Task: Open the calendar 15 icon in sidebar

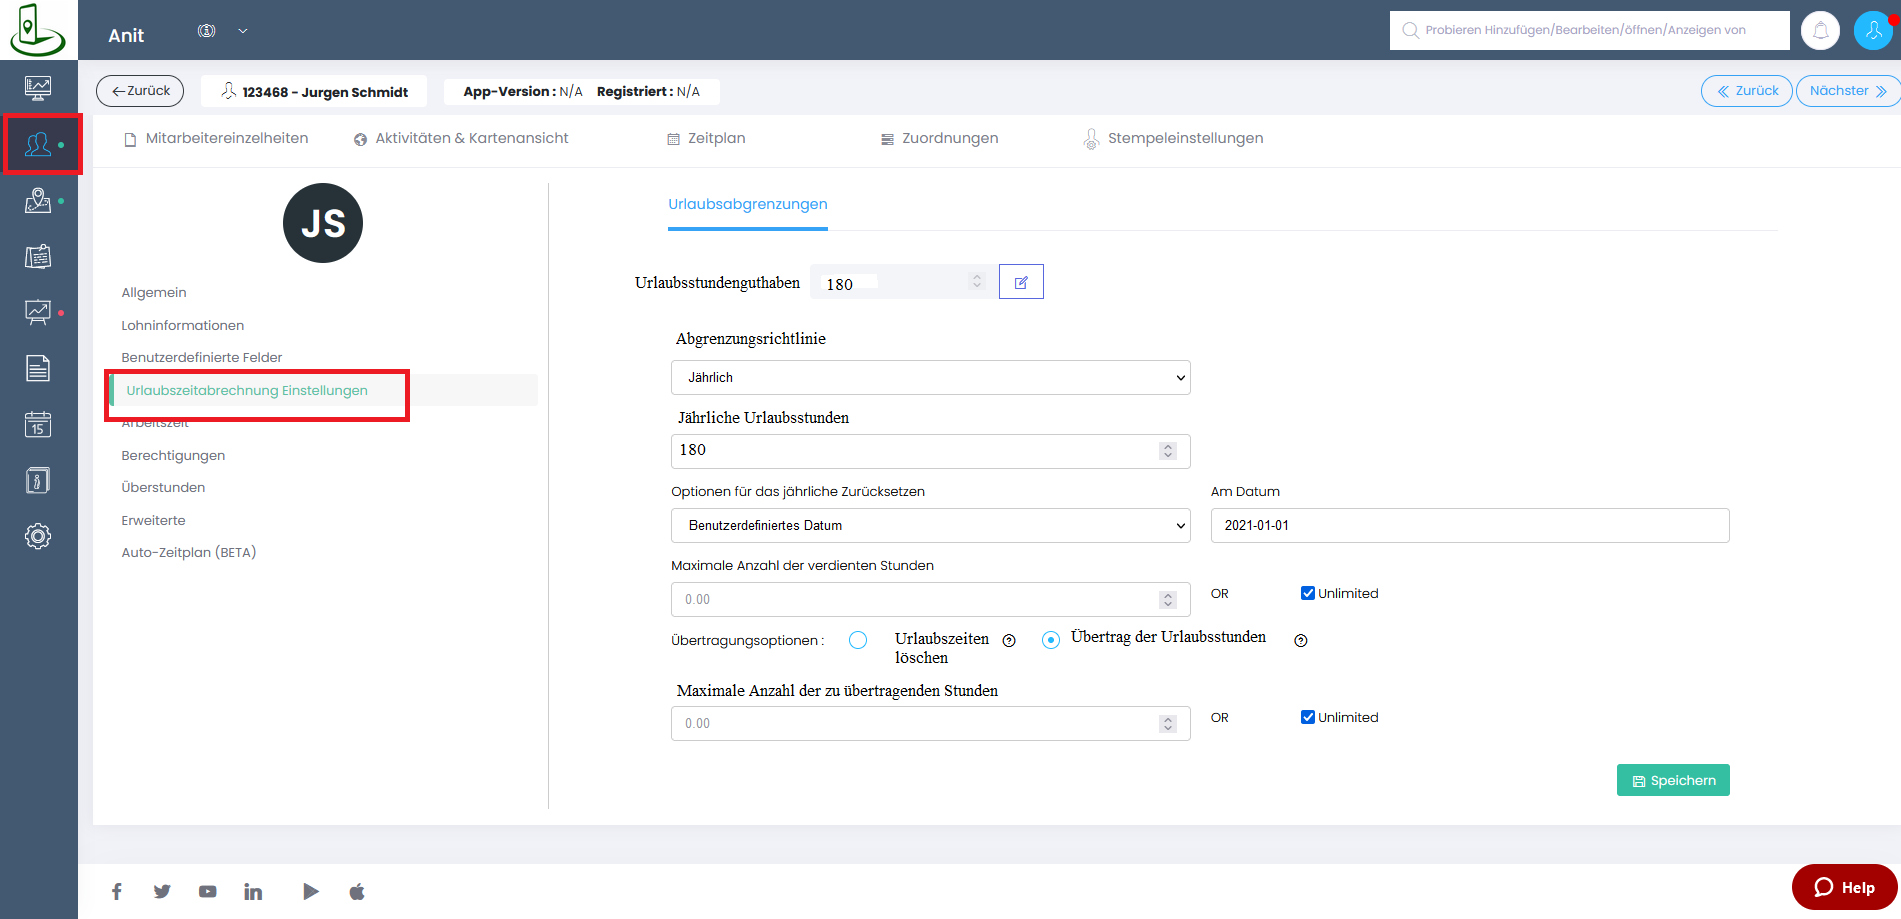Action: [38, 424]
